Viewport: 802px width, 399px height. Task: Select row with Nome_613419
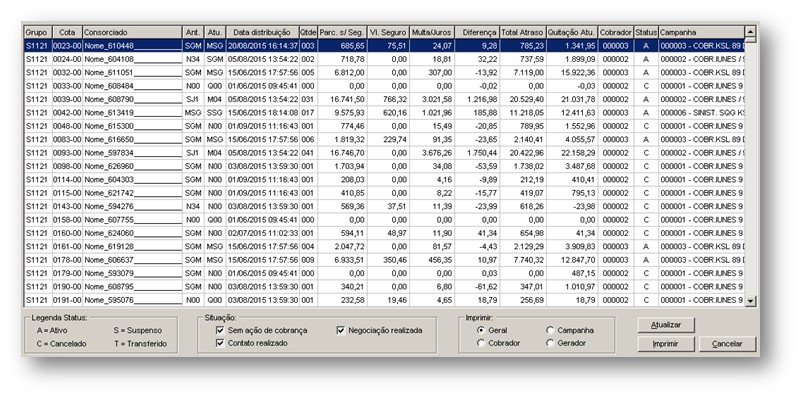coord(384,113)
